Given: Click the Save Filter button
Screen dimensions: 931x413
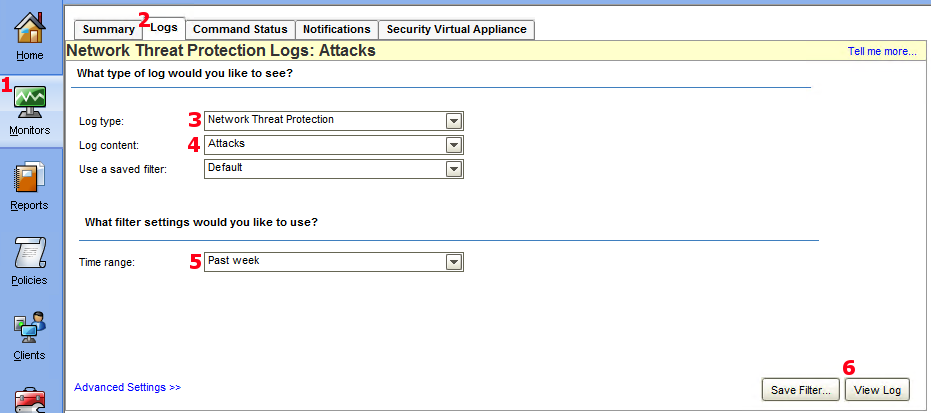Looking at the screenshot, I should coord(799,390).
